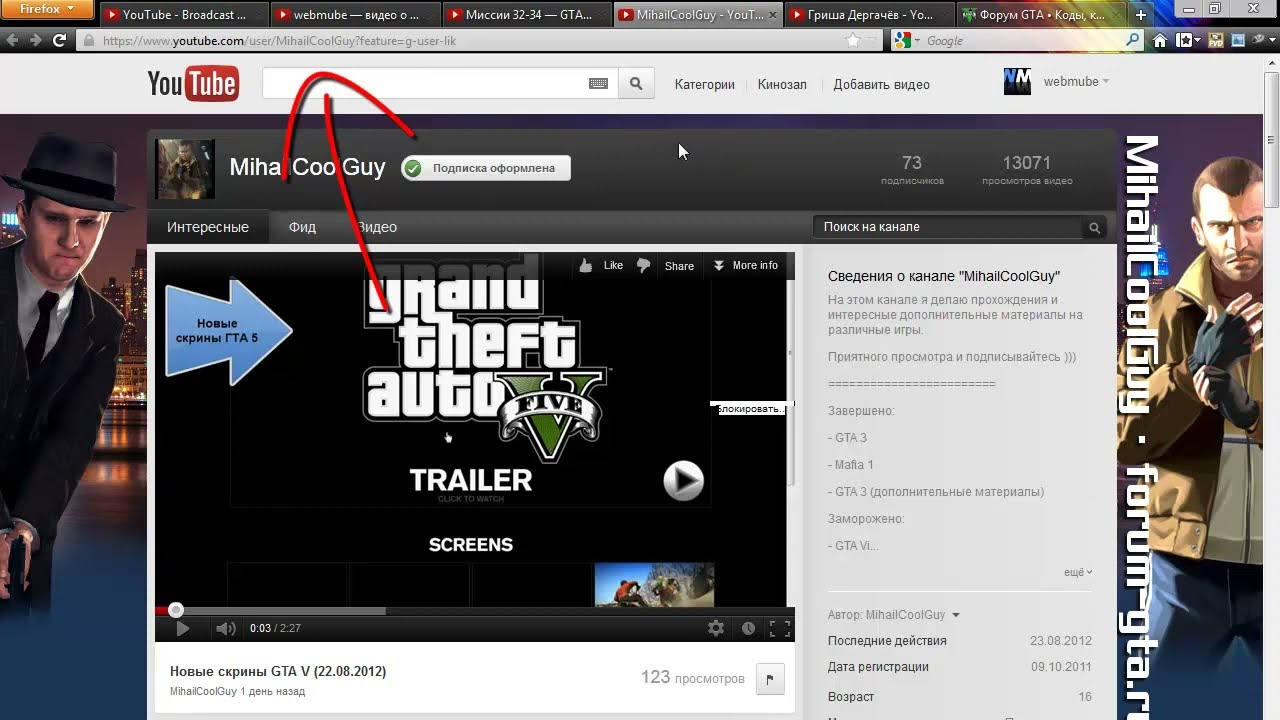
Task: Click the video progress seek bar
Action: coord(475,610)
